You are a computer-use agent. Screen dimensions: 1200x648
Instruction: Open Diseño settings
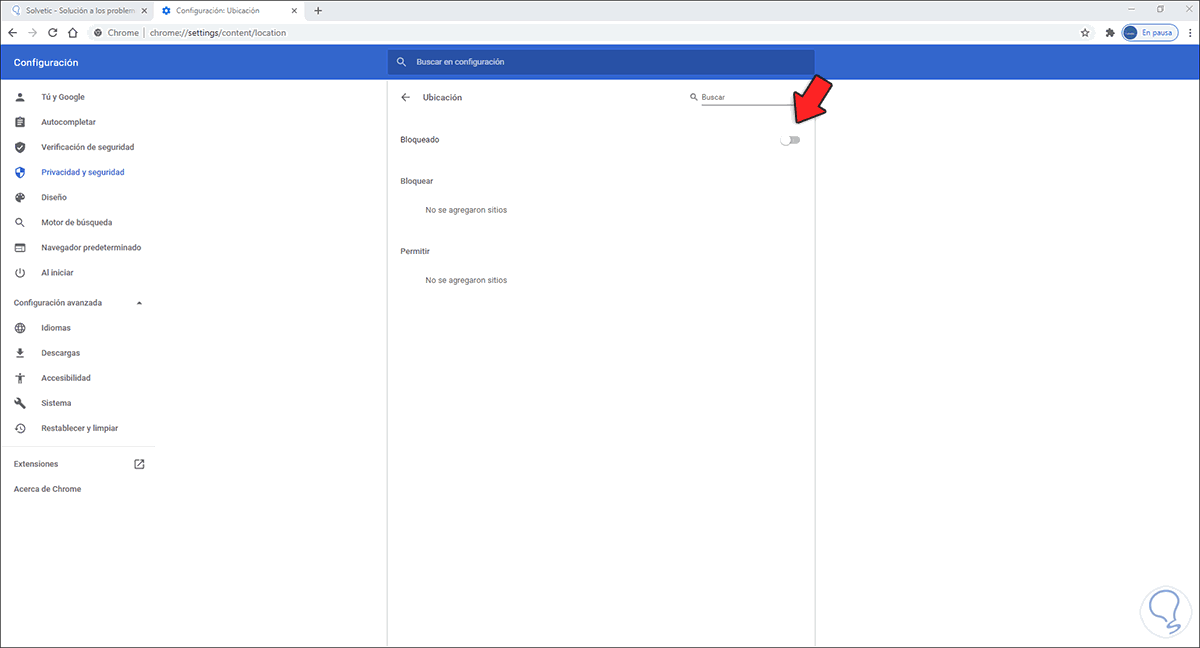[54, 197]
